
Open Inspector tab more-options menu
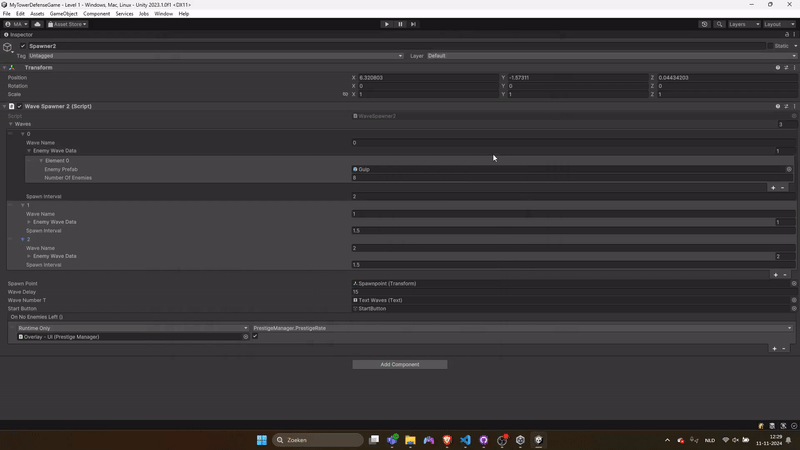(794, 35)
